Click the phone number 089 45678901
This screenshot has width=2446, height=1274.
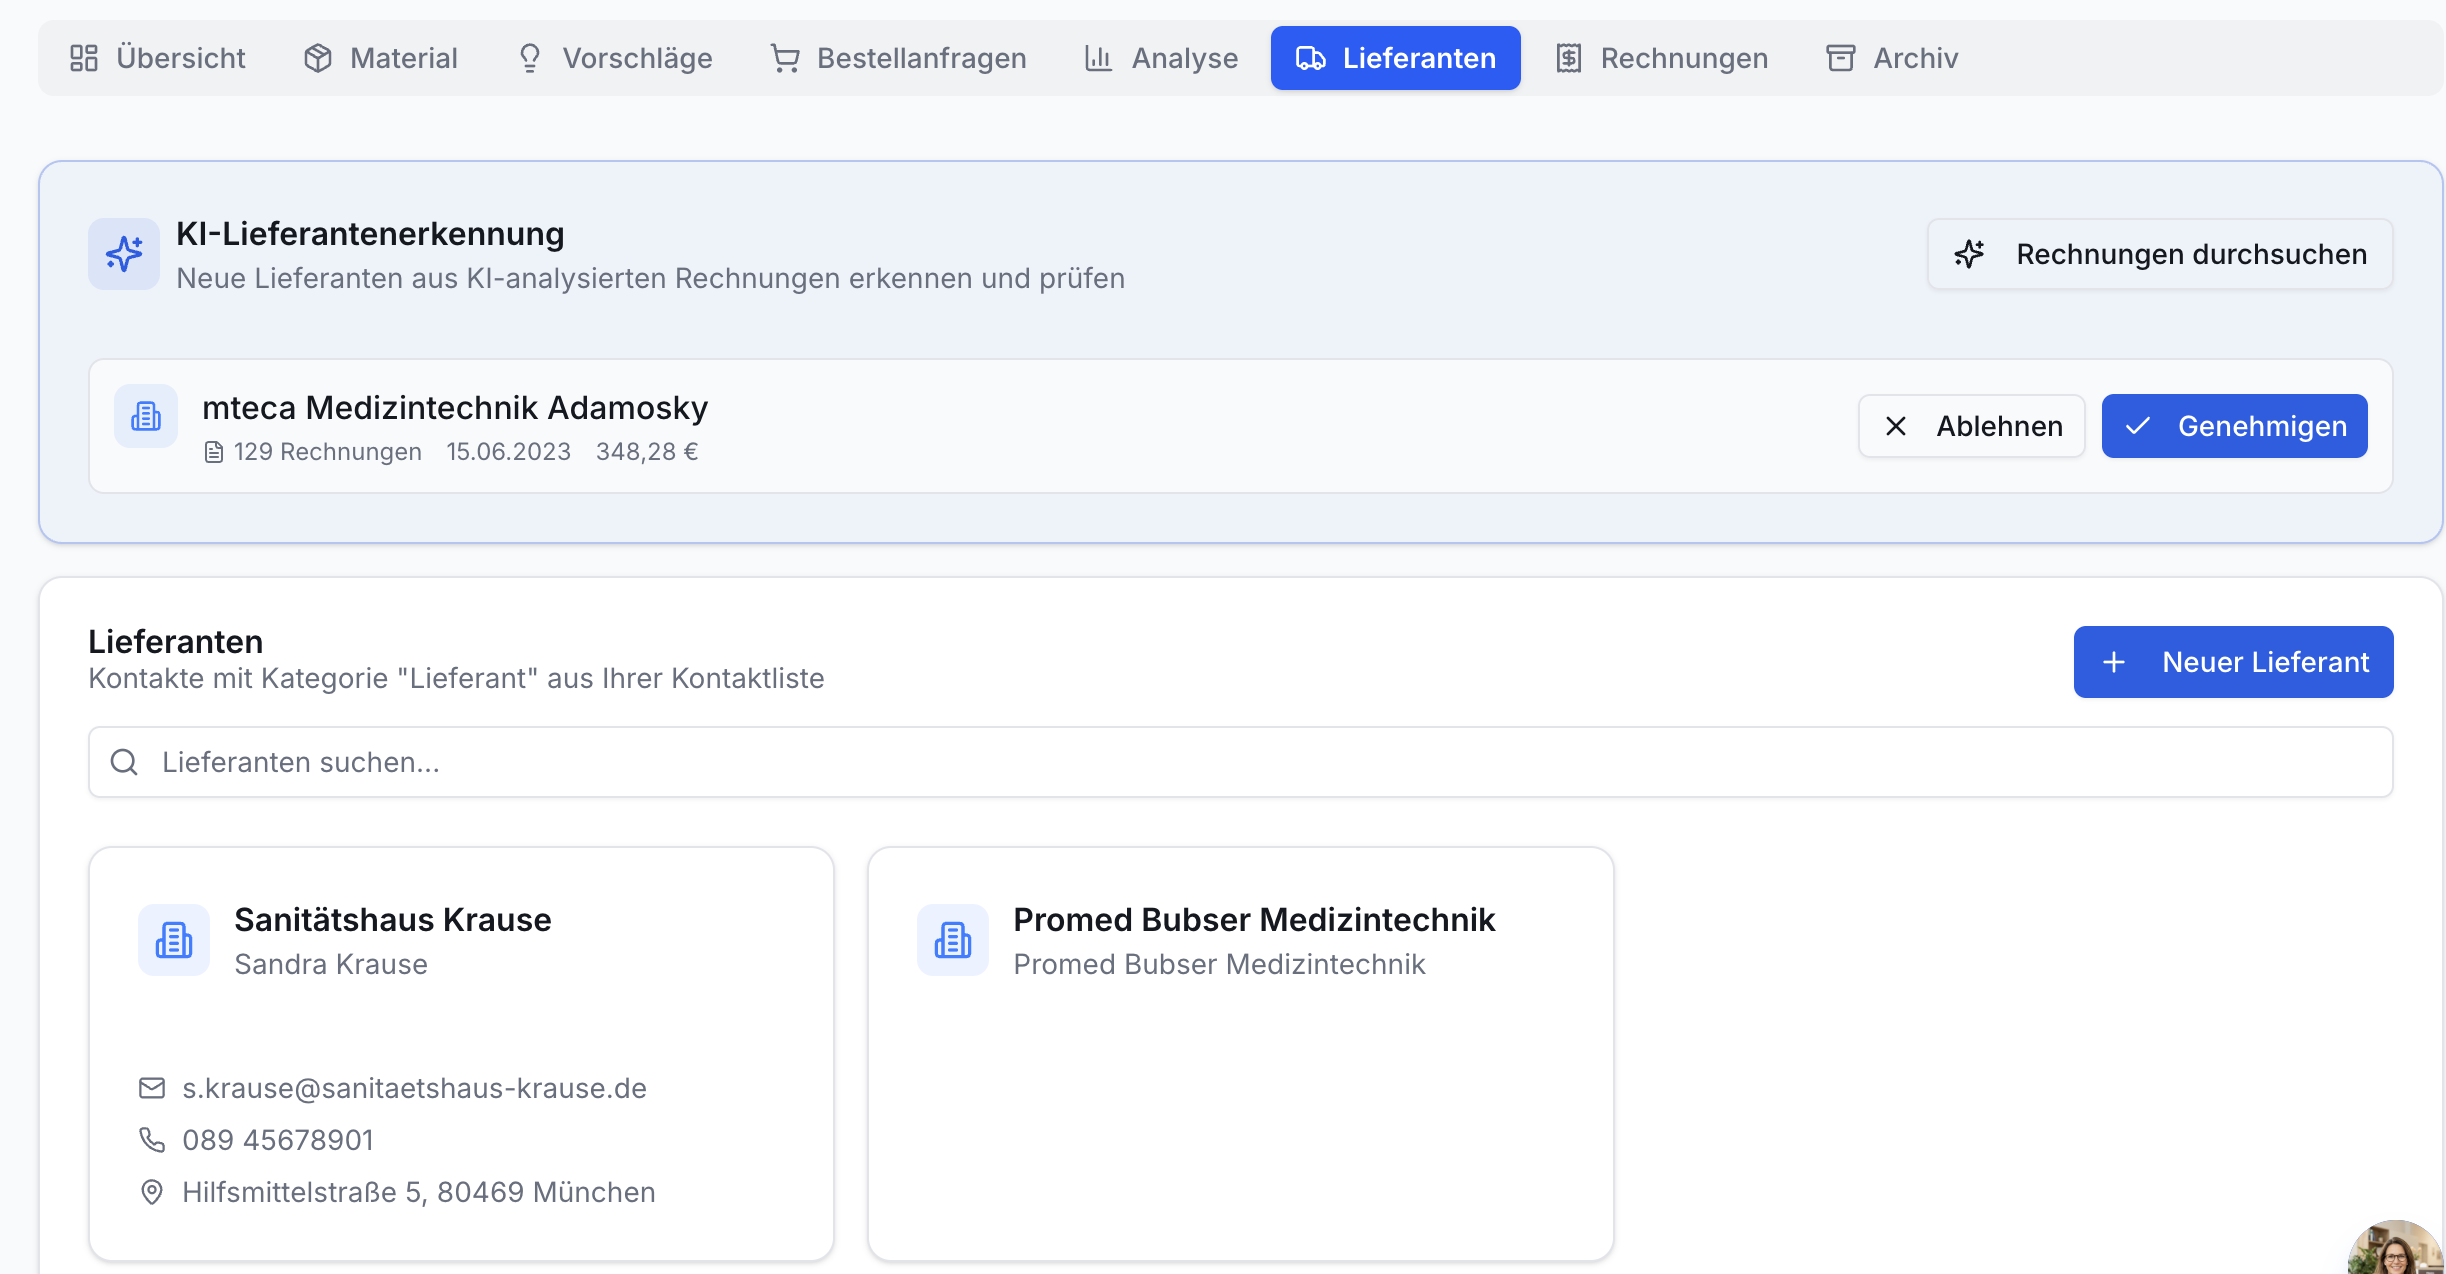pyautogui.click(x=278, y=1140)
